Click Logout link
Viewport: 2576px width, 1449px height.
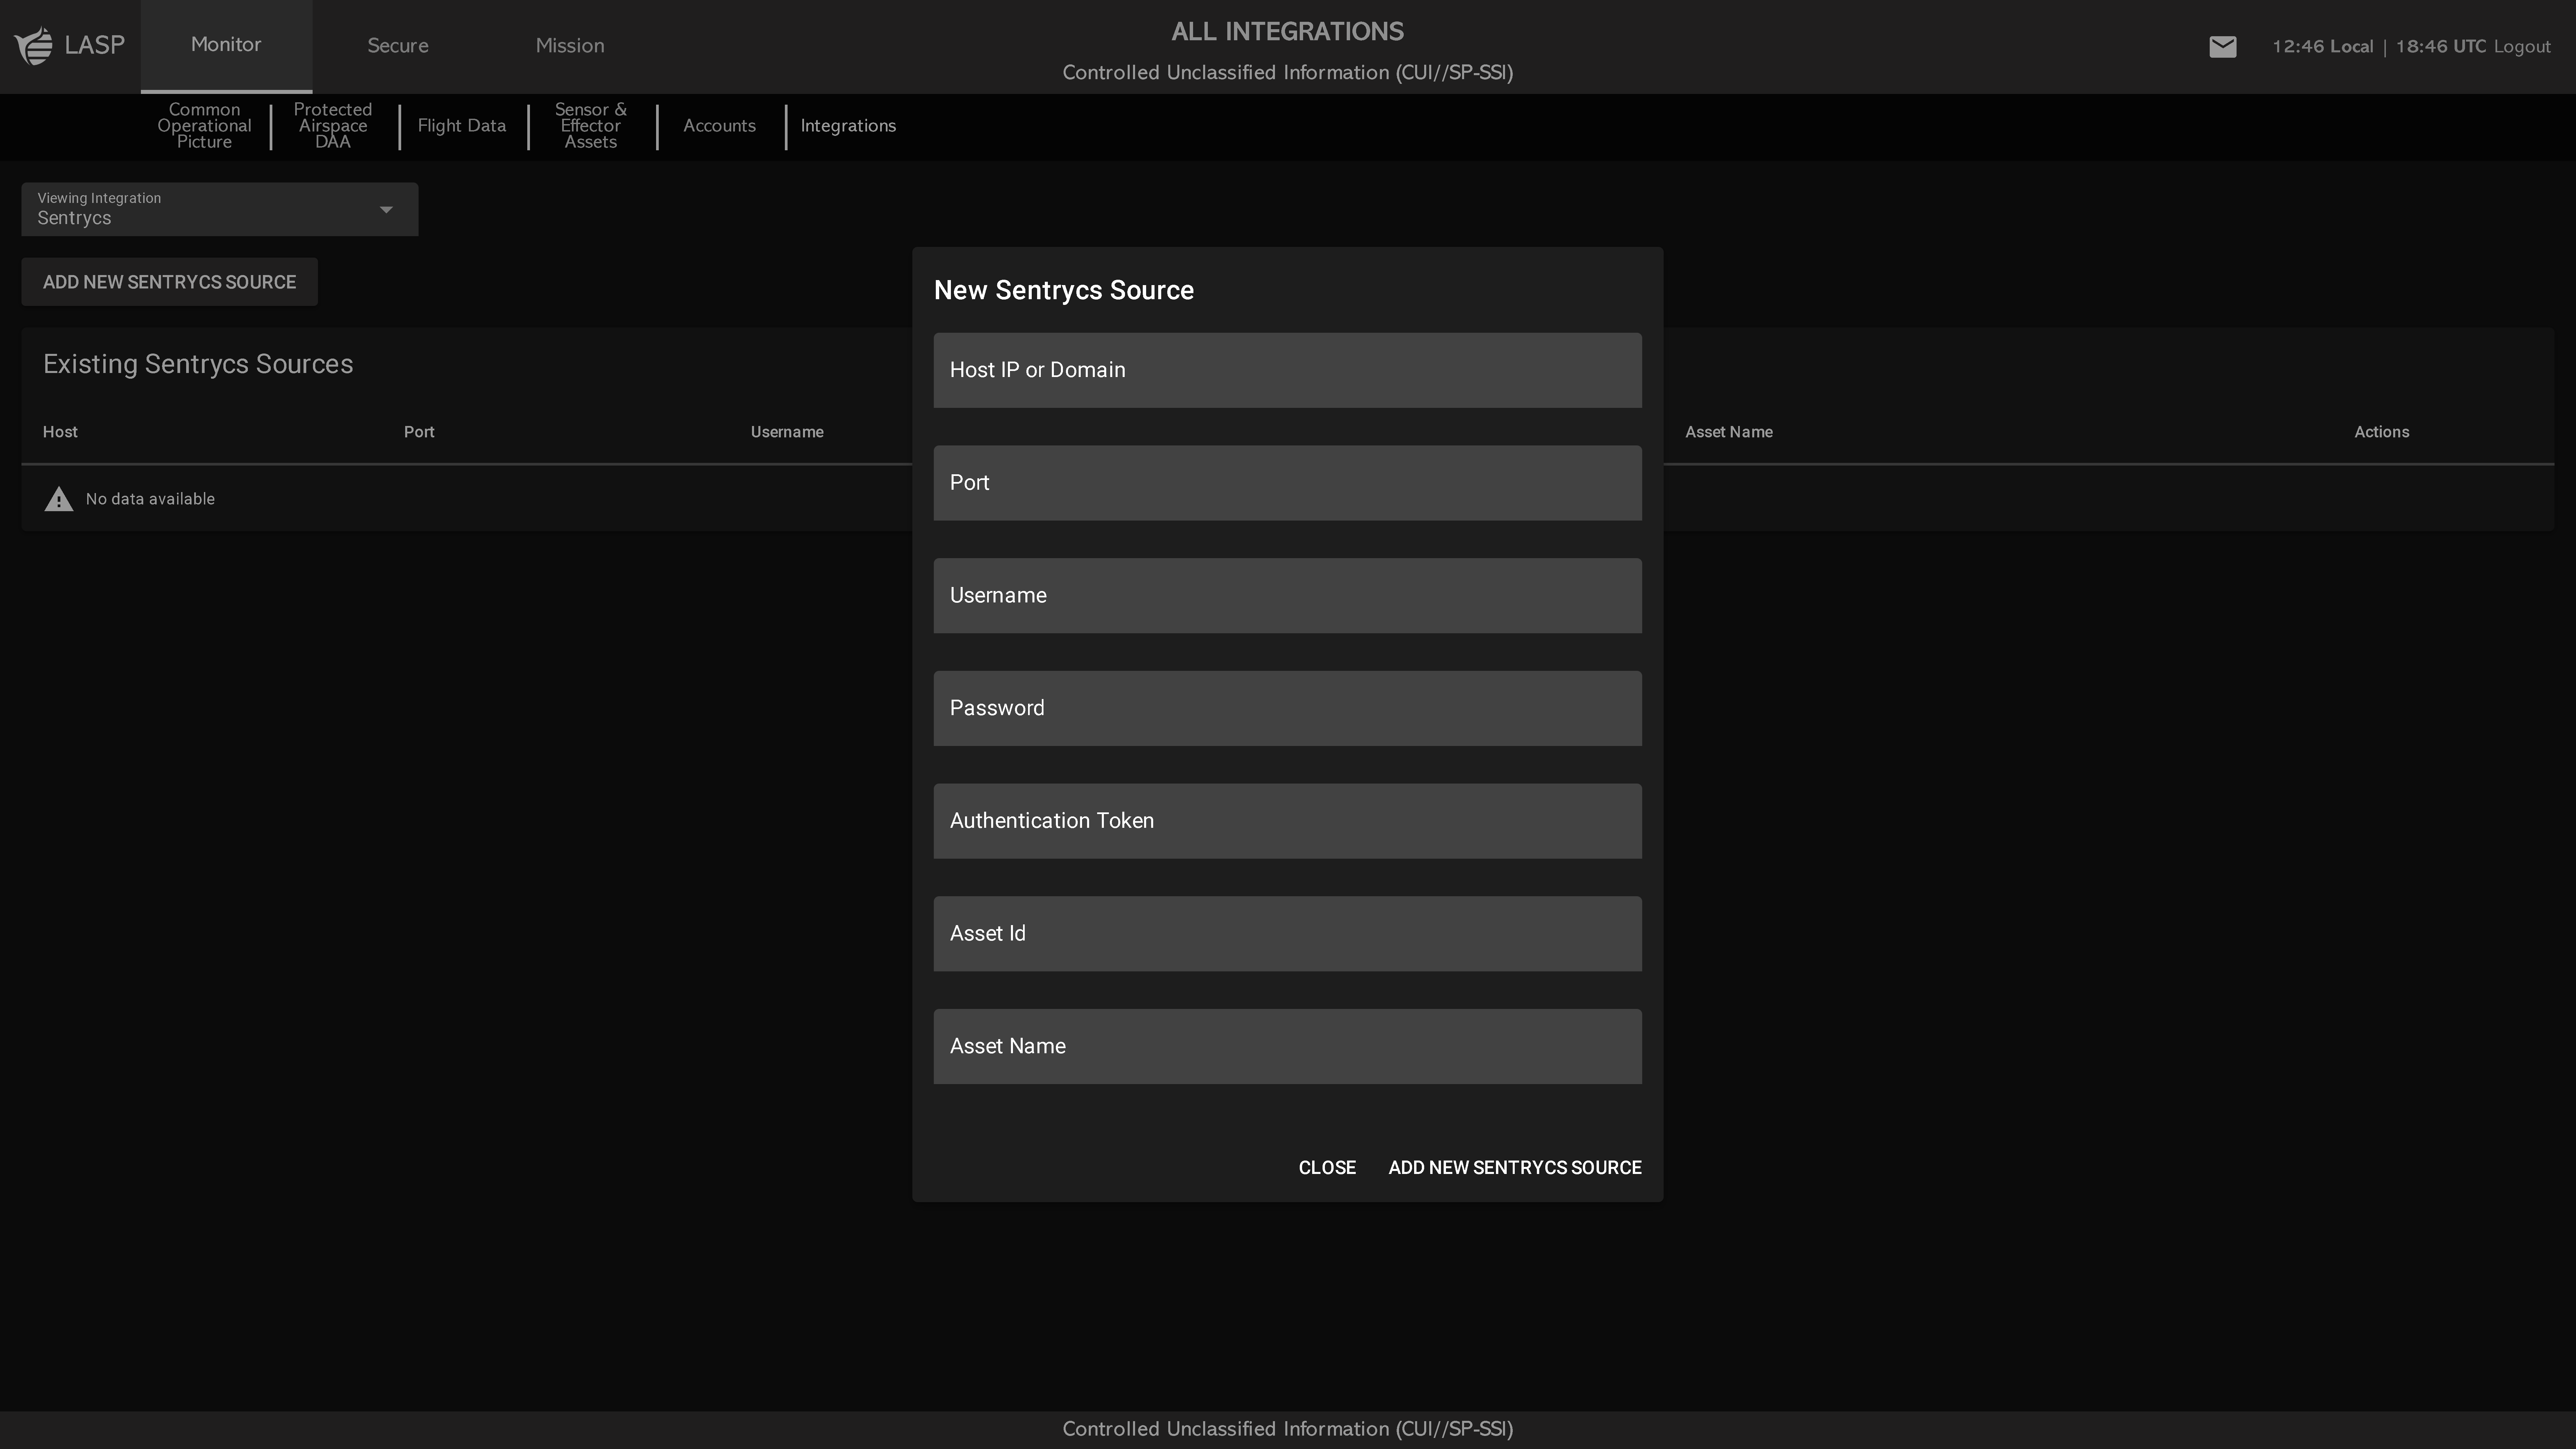pyautogui.click(x=2522, y=47)
